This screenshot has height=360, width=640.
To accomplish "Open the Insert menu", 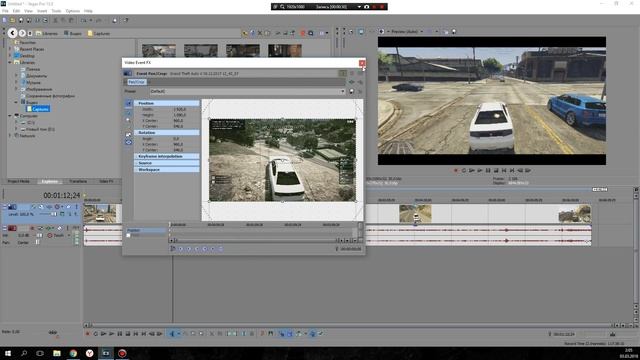I will point(42,11).
